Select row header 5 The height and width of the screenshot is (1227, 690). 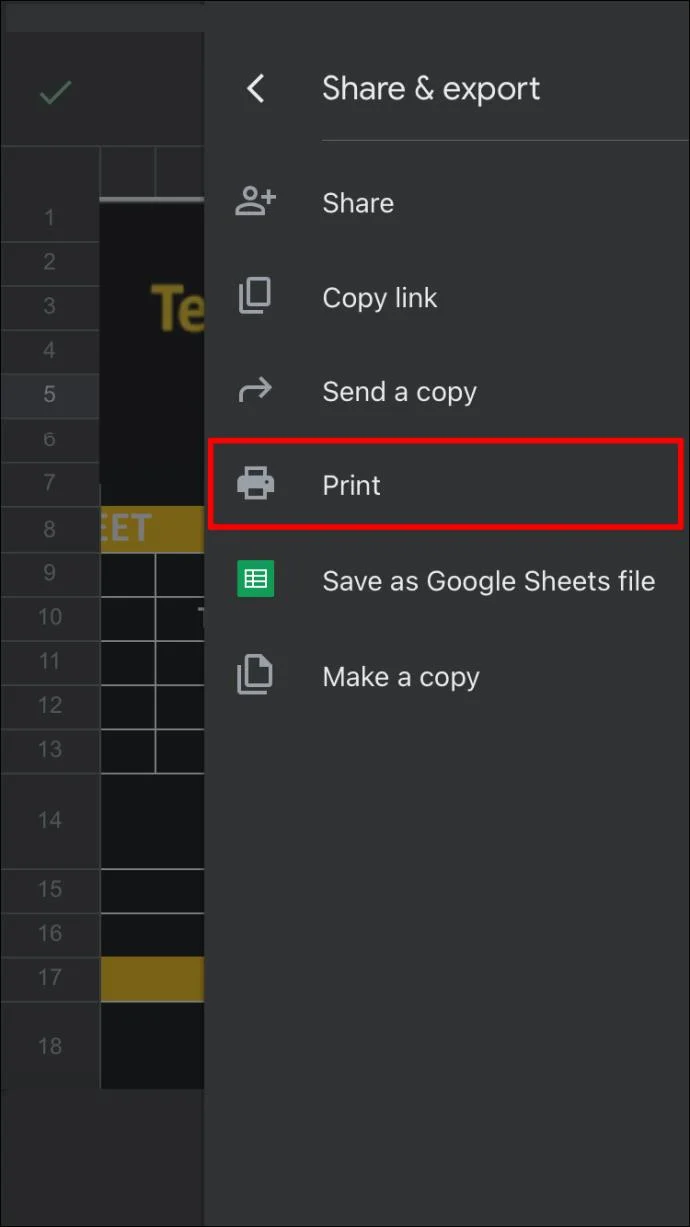click(50, 395)
